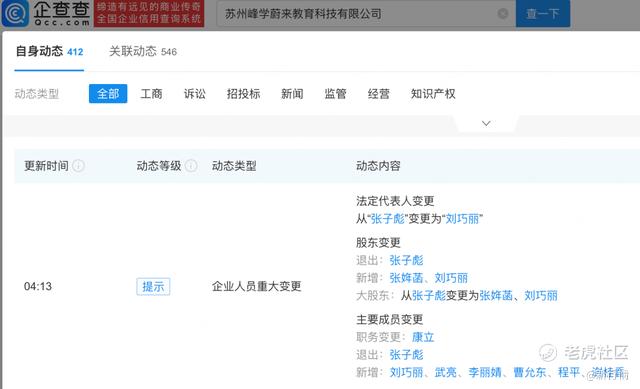Clear the search box with the X icon
Viewport: 640px width, 389px height.
point(503,14)
